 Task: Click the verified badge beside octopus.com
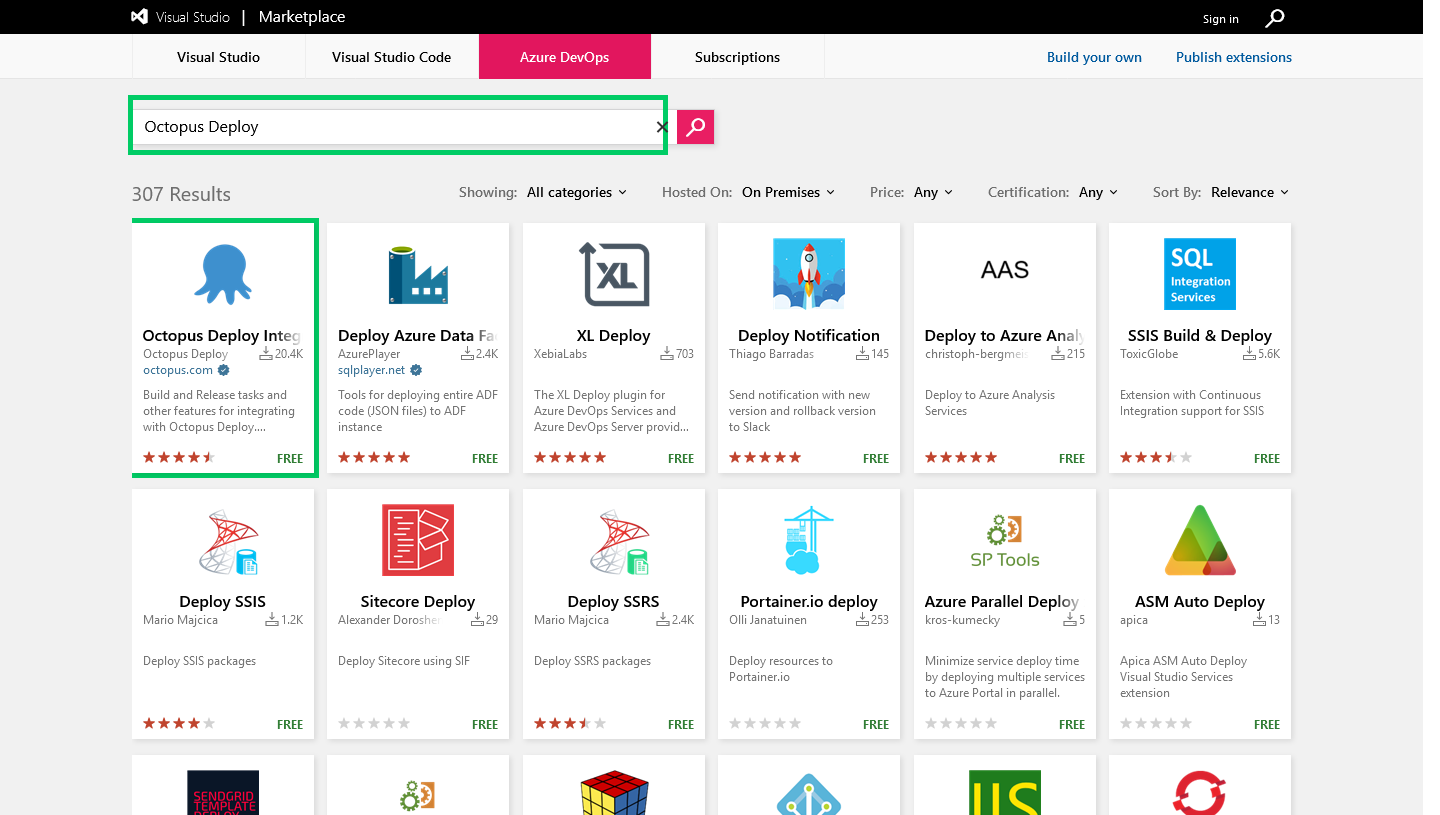pos(222,370)
